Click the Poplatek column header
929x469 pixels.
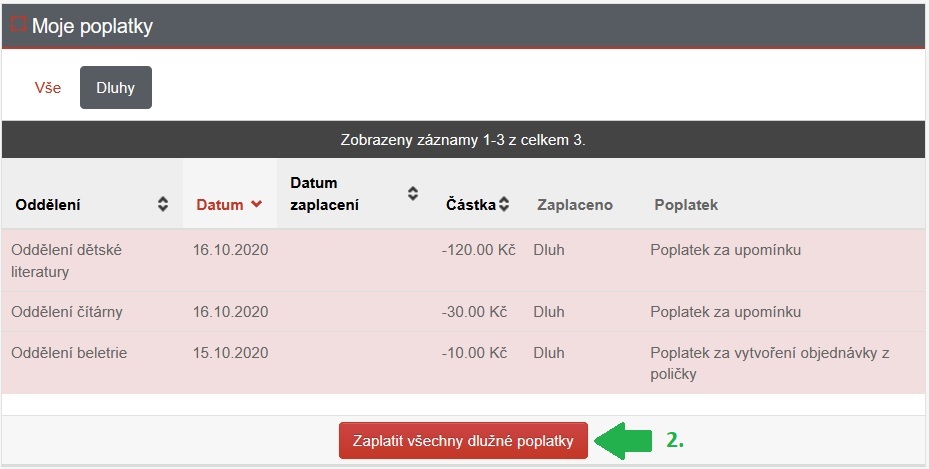(x=686, y=205)
